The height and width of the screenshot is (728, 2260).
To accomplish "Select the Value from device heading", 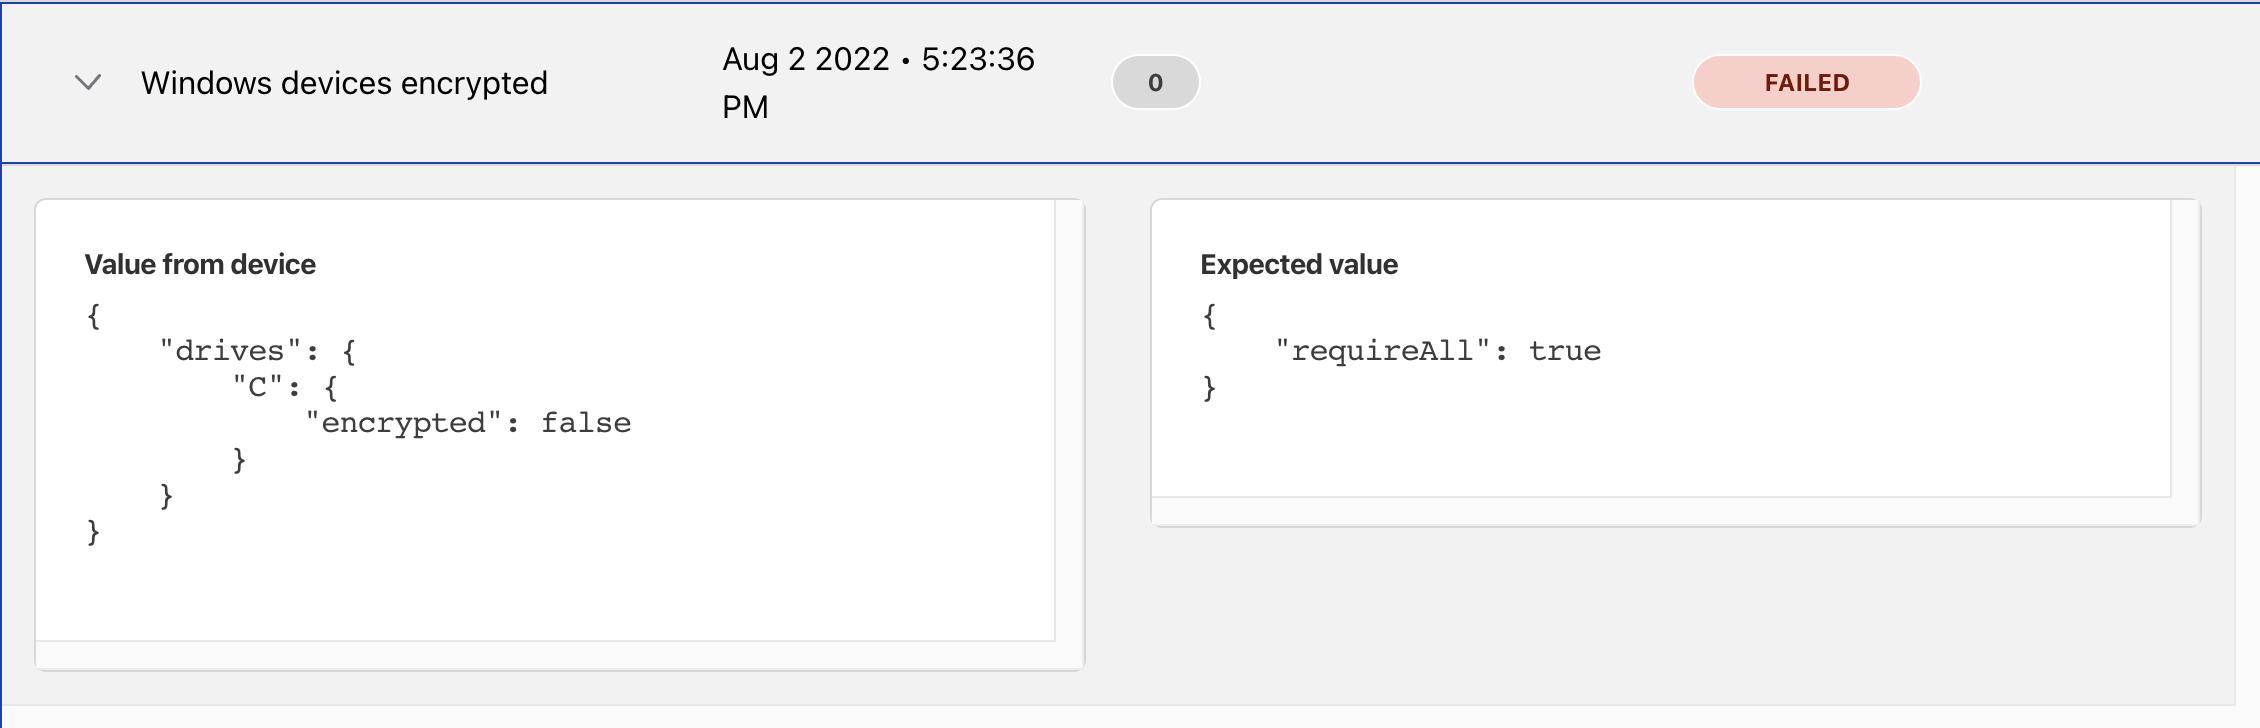I will pyautogui.click(x=200, y=264).
